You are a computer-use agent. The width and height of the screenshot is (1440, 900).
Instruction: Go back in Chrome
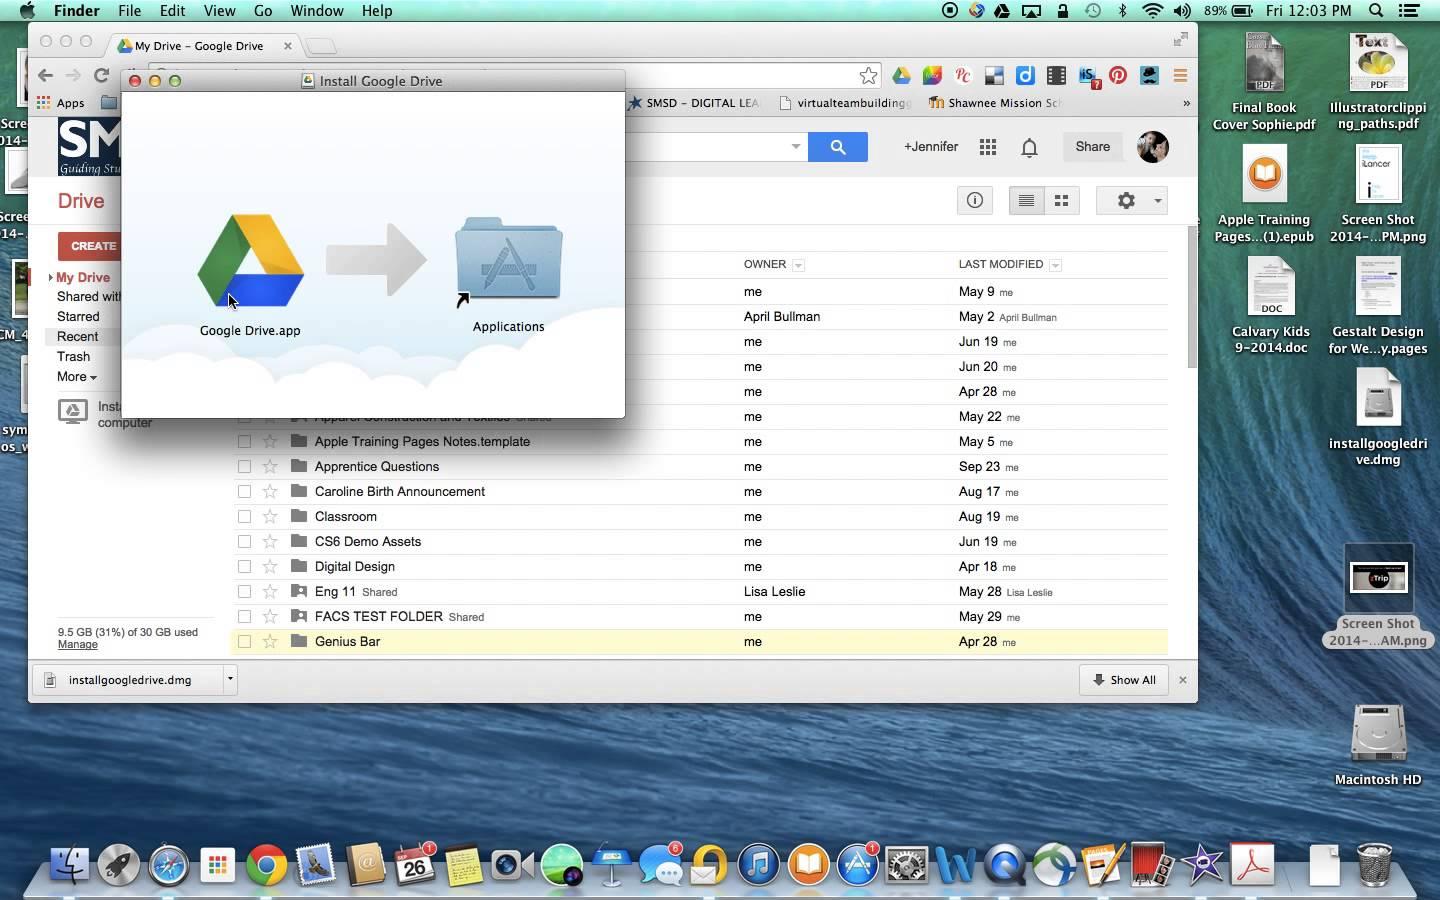(45, 76)
